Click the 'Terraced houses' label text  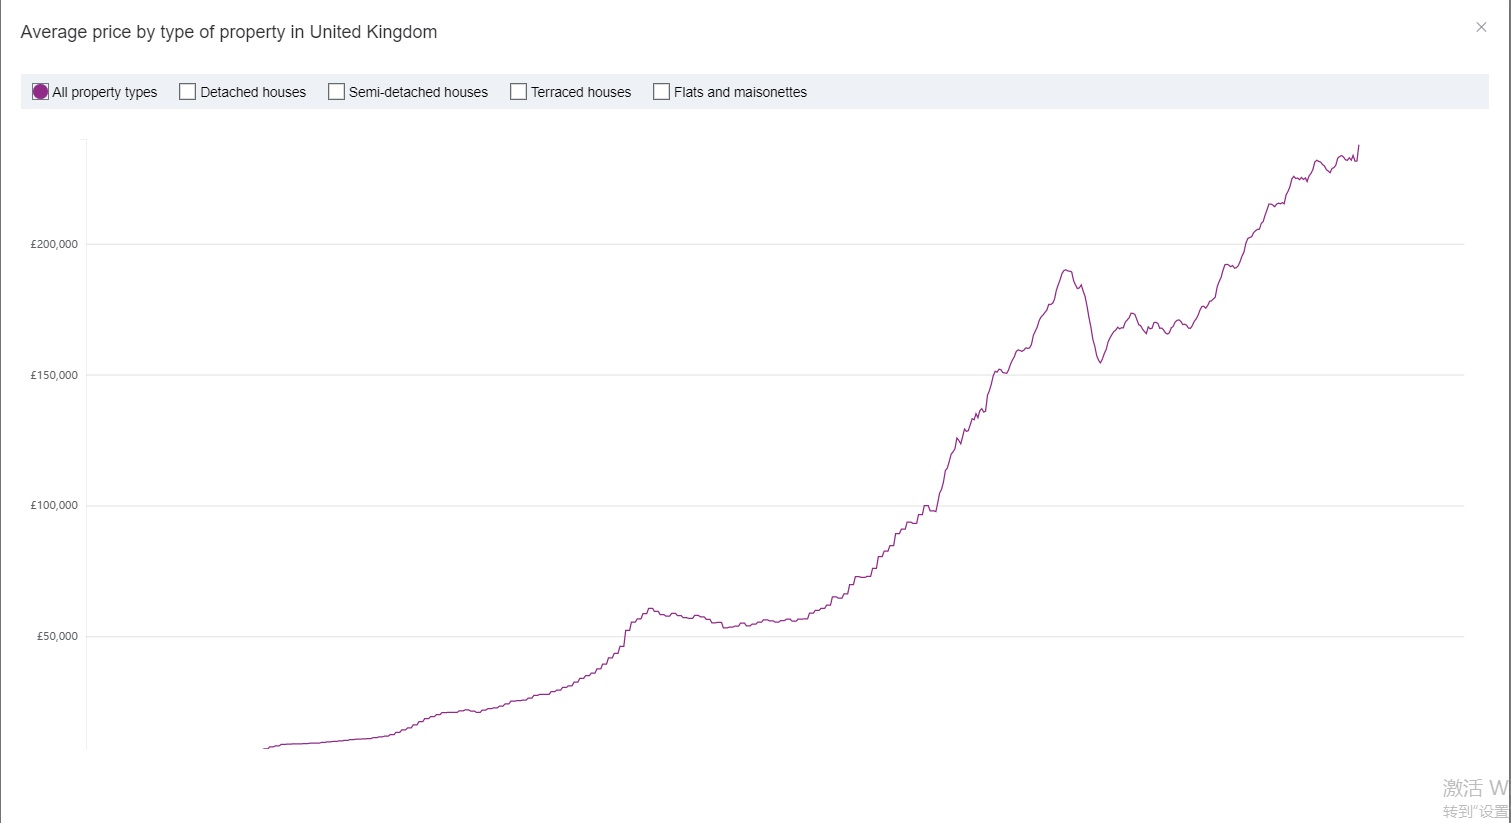tap(581, 92)
